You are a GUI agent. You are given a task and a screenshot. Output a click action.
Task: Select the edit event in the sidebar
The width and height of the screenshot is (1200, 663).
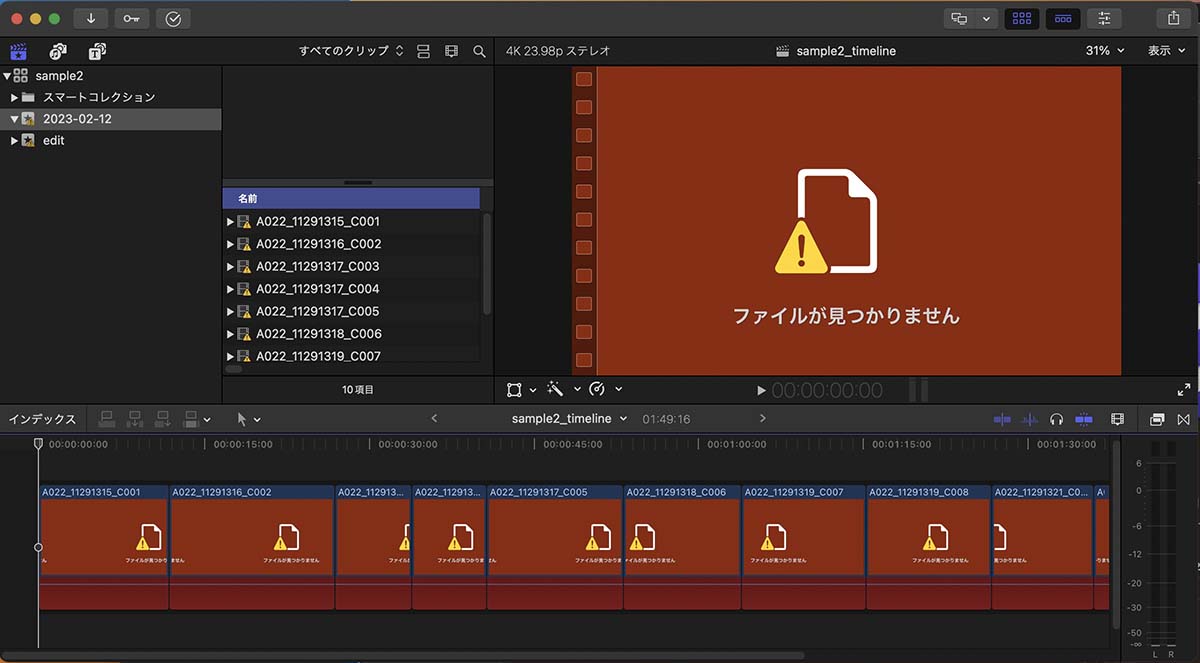tap(111, 141)
